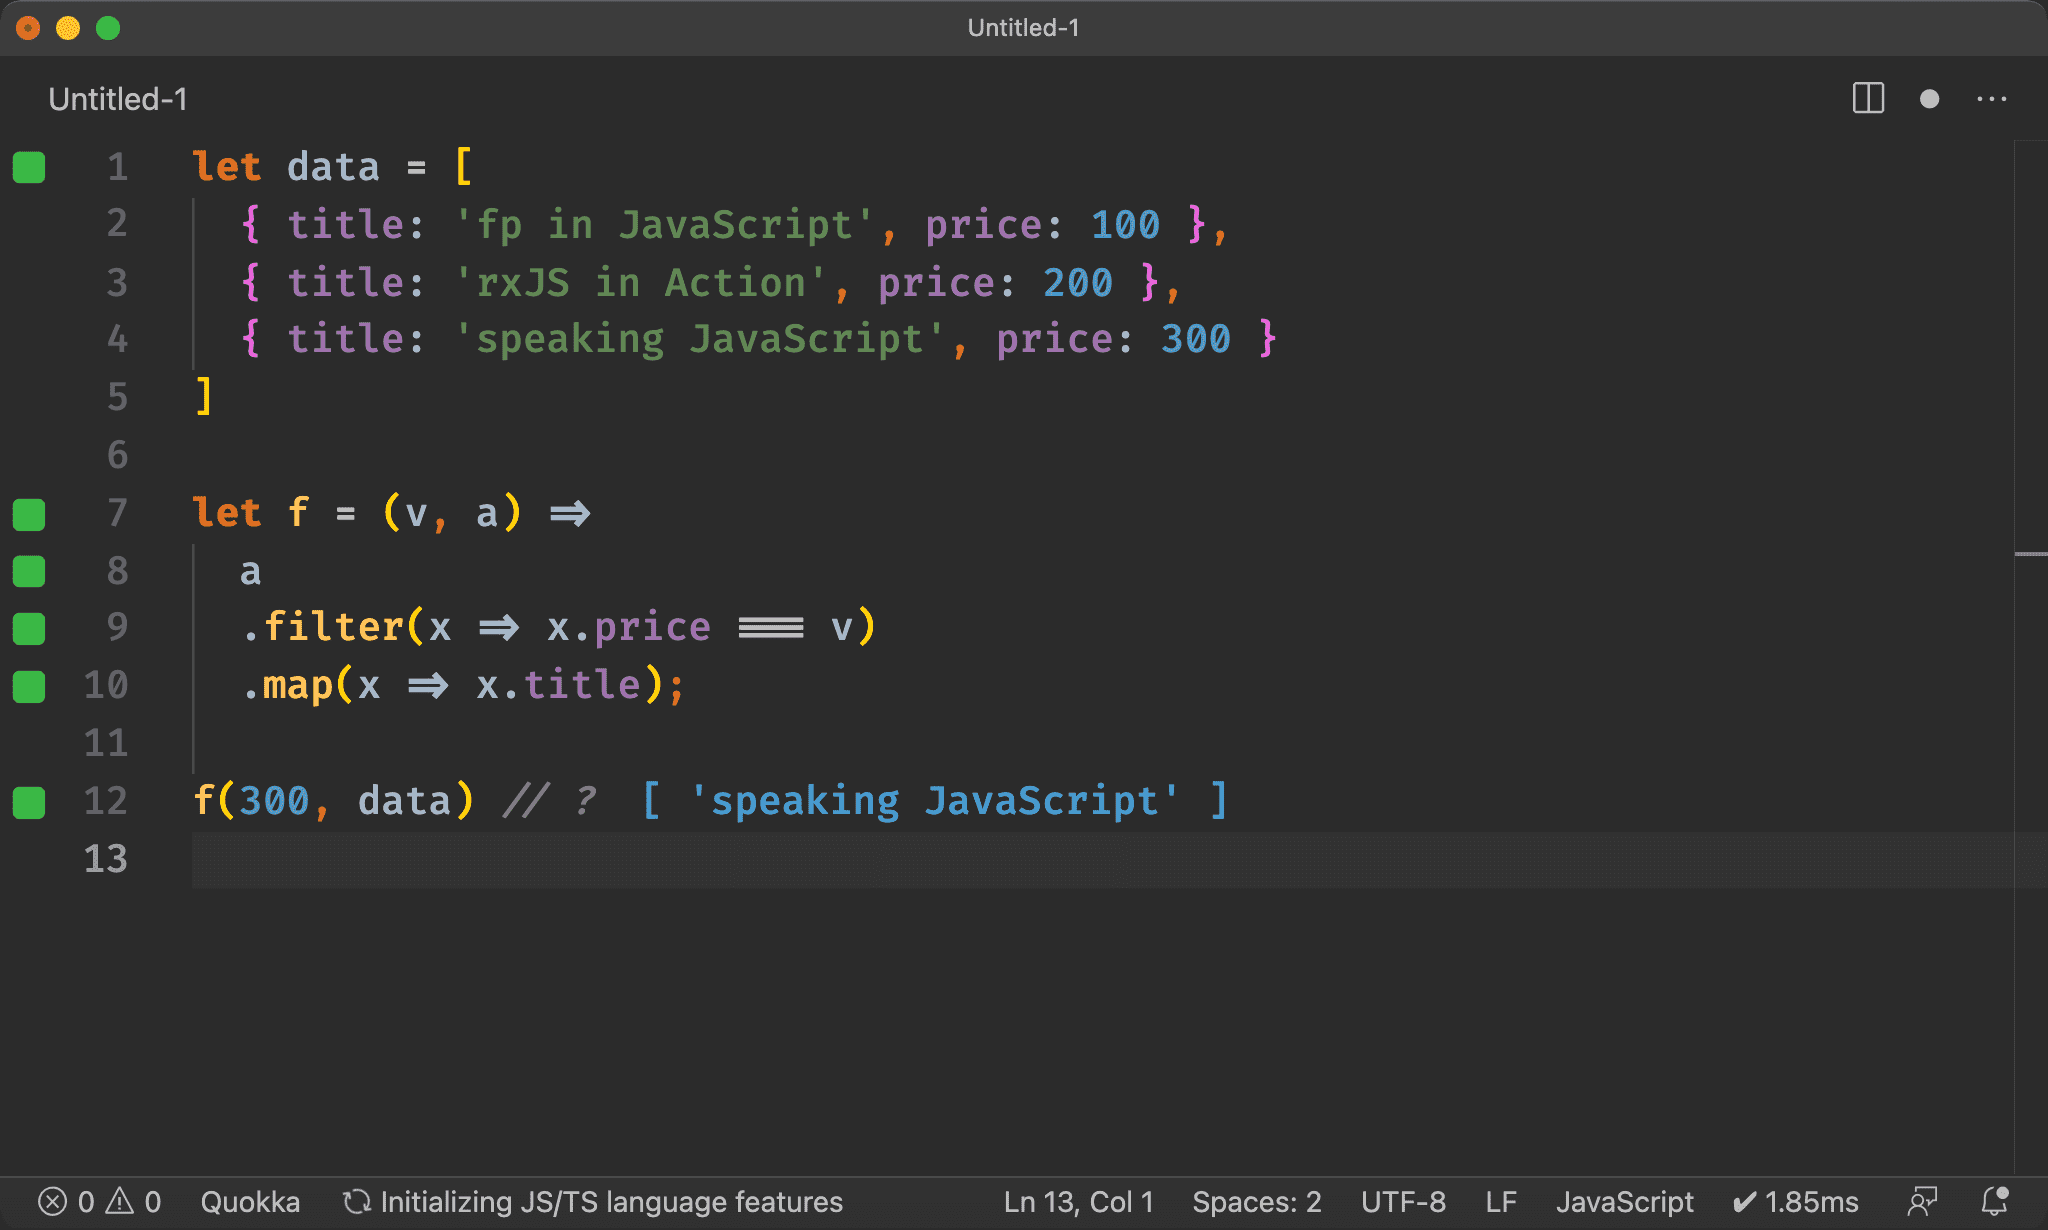Click the f(300, data) call on line 12

pyautogui.click(x=333, y=802)
